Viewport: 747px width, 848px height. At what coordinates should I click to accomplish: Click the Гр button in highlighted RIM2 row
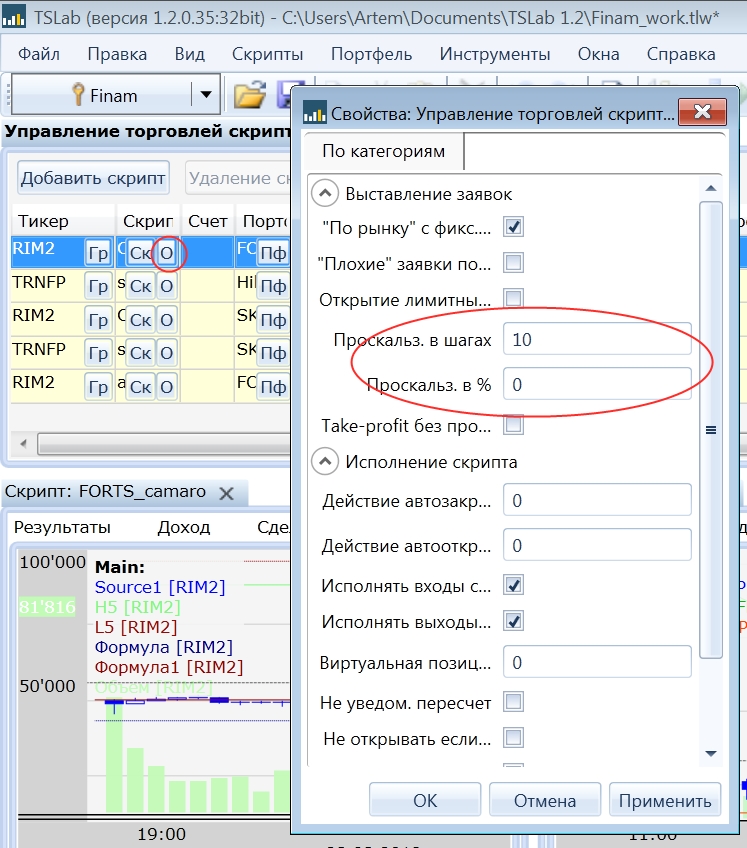(x=98, y=253)
